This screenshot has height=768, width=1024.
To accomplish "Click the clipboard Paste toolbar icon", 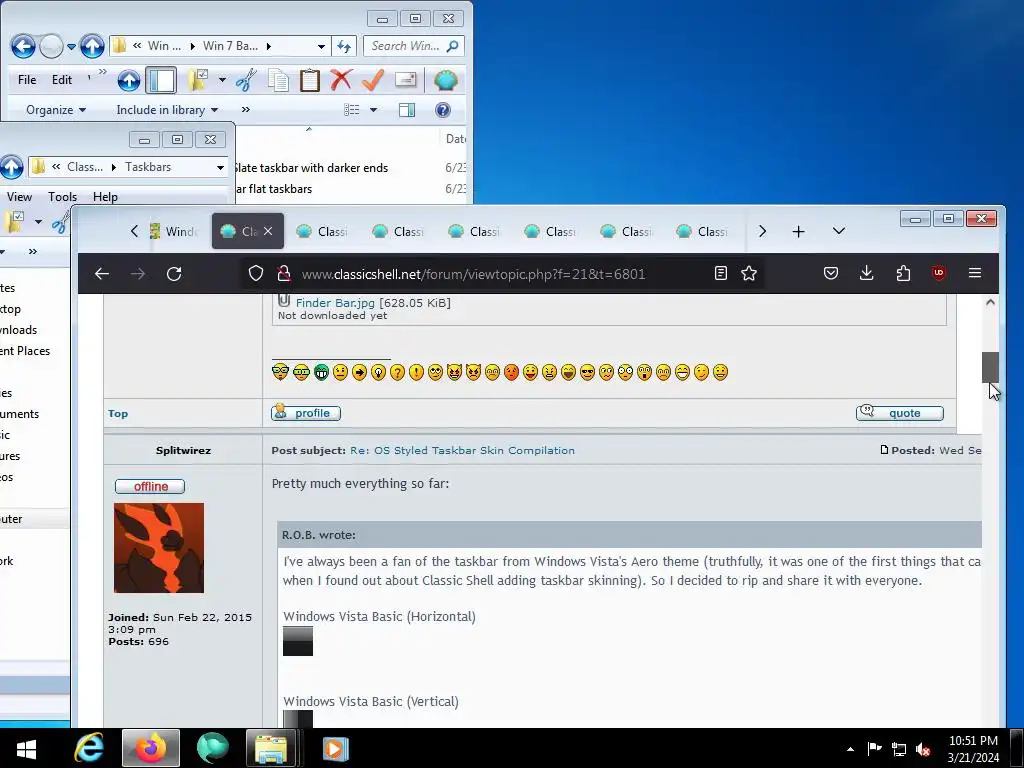I will coord(310,80).
